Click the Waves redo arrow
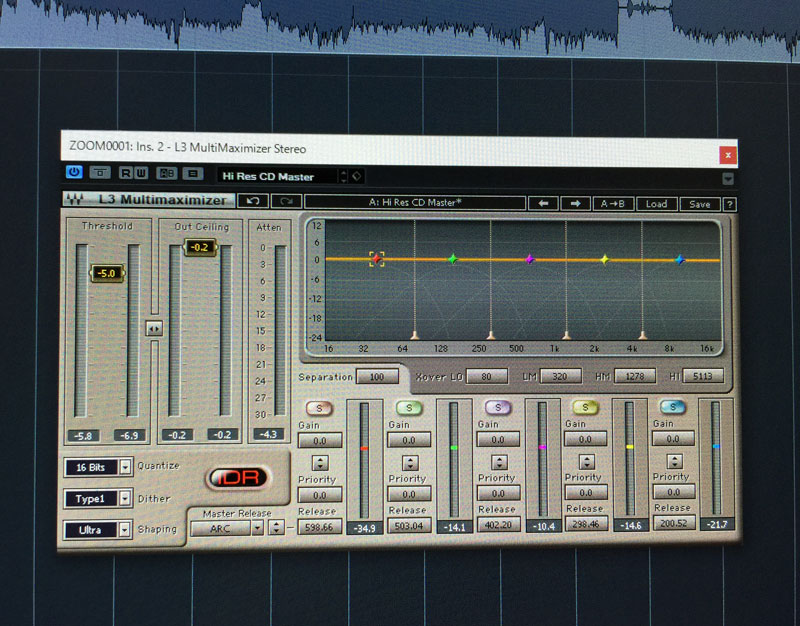This screenshot has height=626, width=800. click(286, 202)
